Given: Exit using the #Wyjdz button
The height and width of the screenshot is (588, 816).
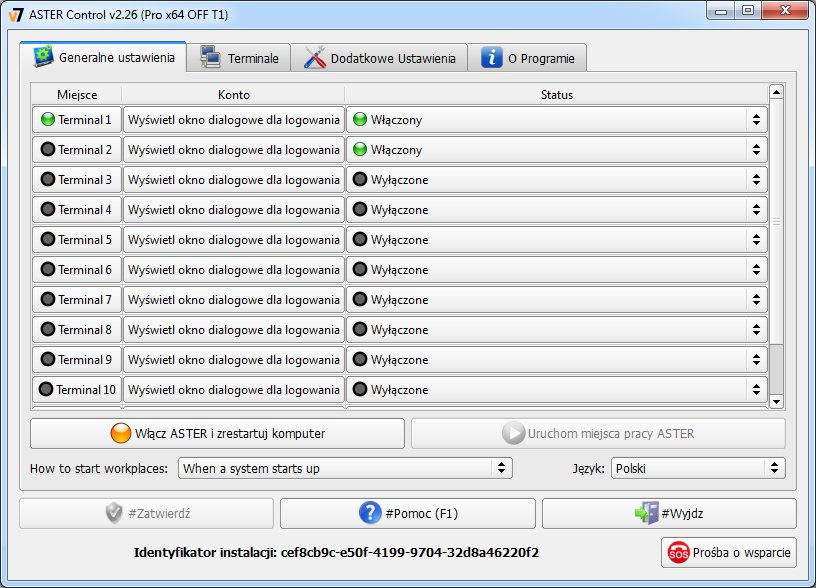Looking at the screenshot, I should click(669, 514).
